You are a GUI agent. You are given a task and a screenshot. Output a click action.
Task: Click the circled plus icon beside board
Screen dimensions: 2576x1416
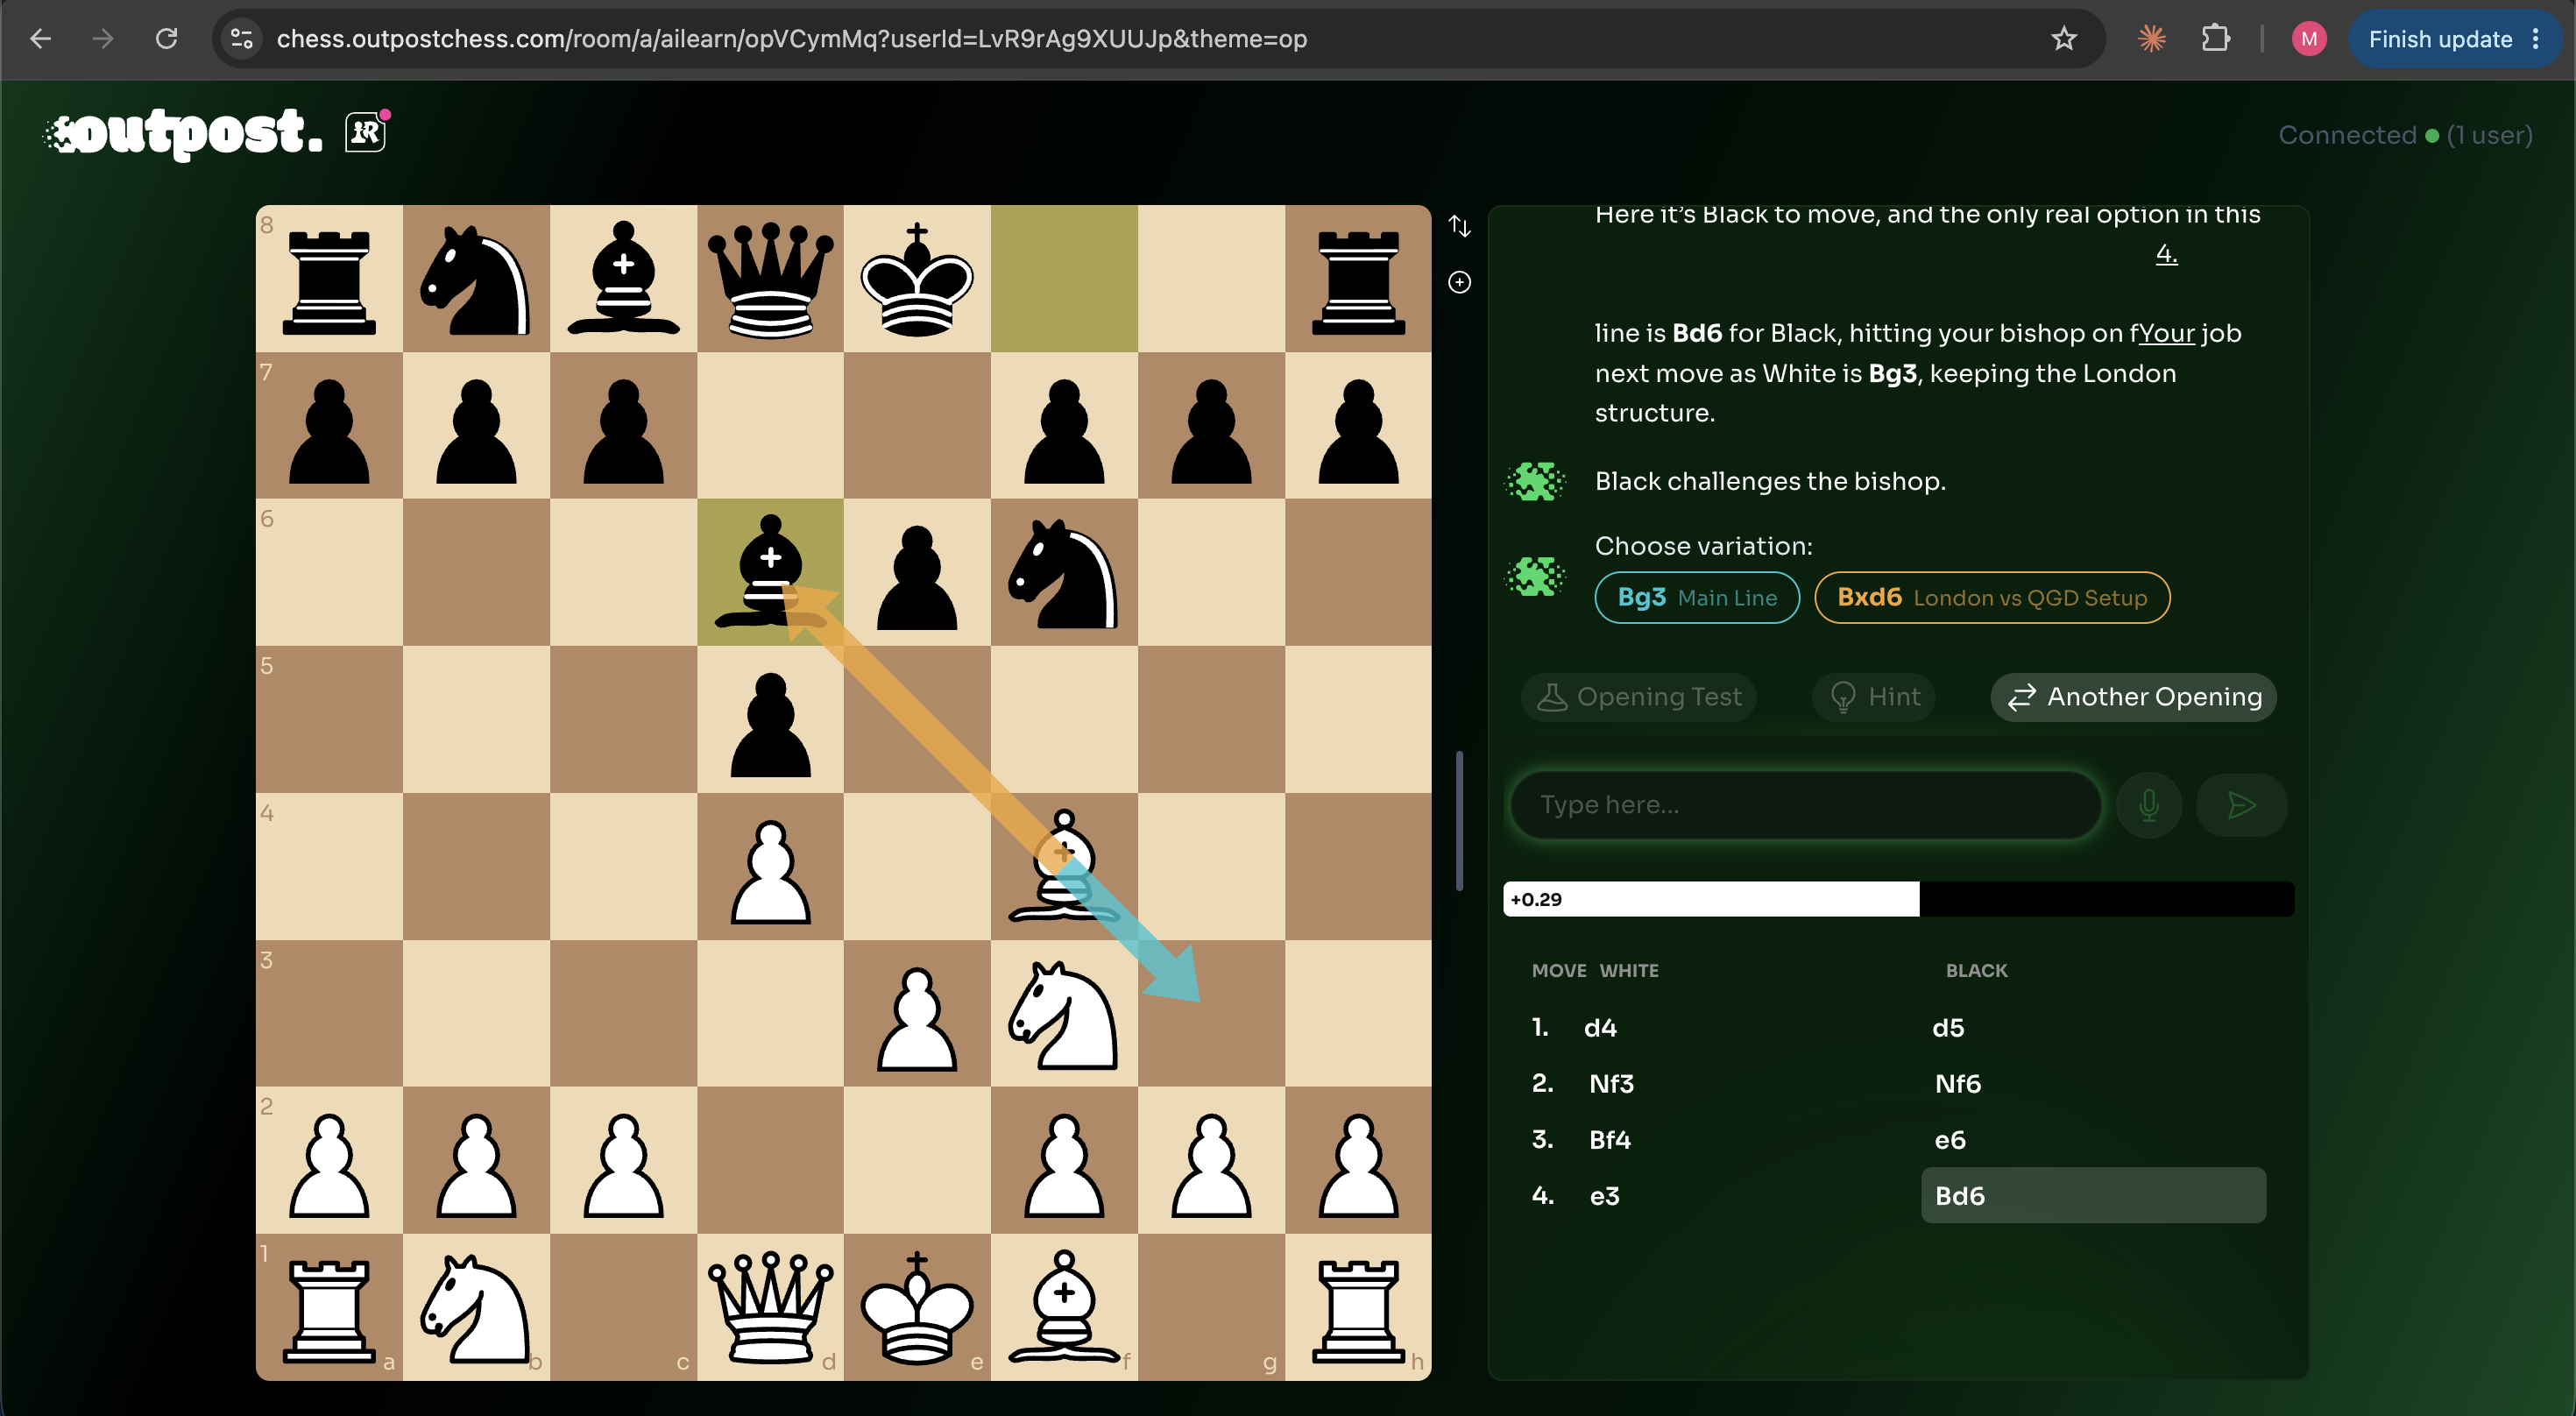tap(1459, 282)
